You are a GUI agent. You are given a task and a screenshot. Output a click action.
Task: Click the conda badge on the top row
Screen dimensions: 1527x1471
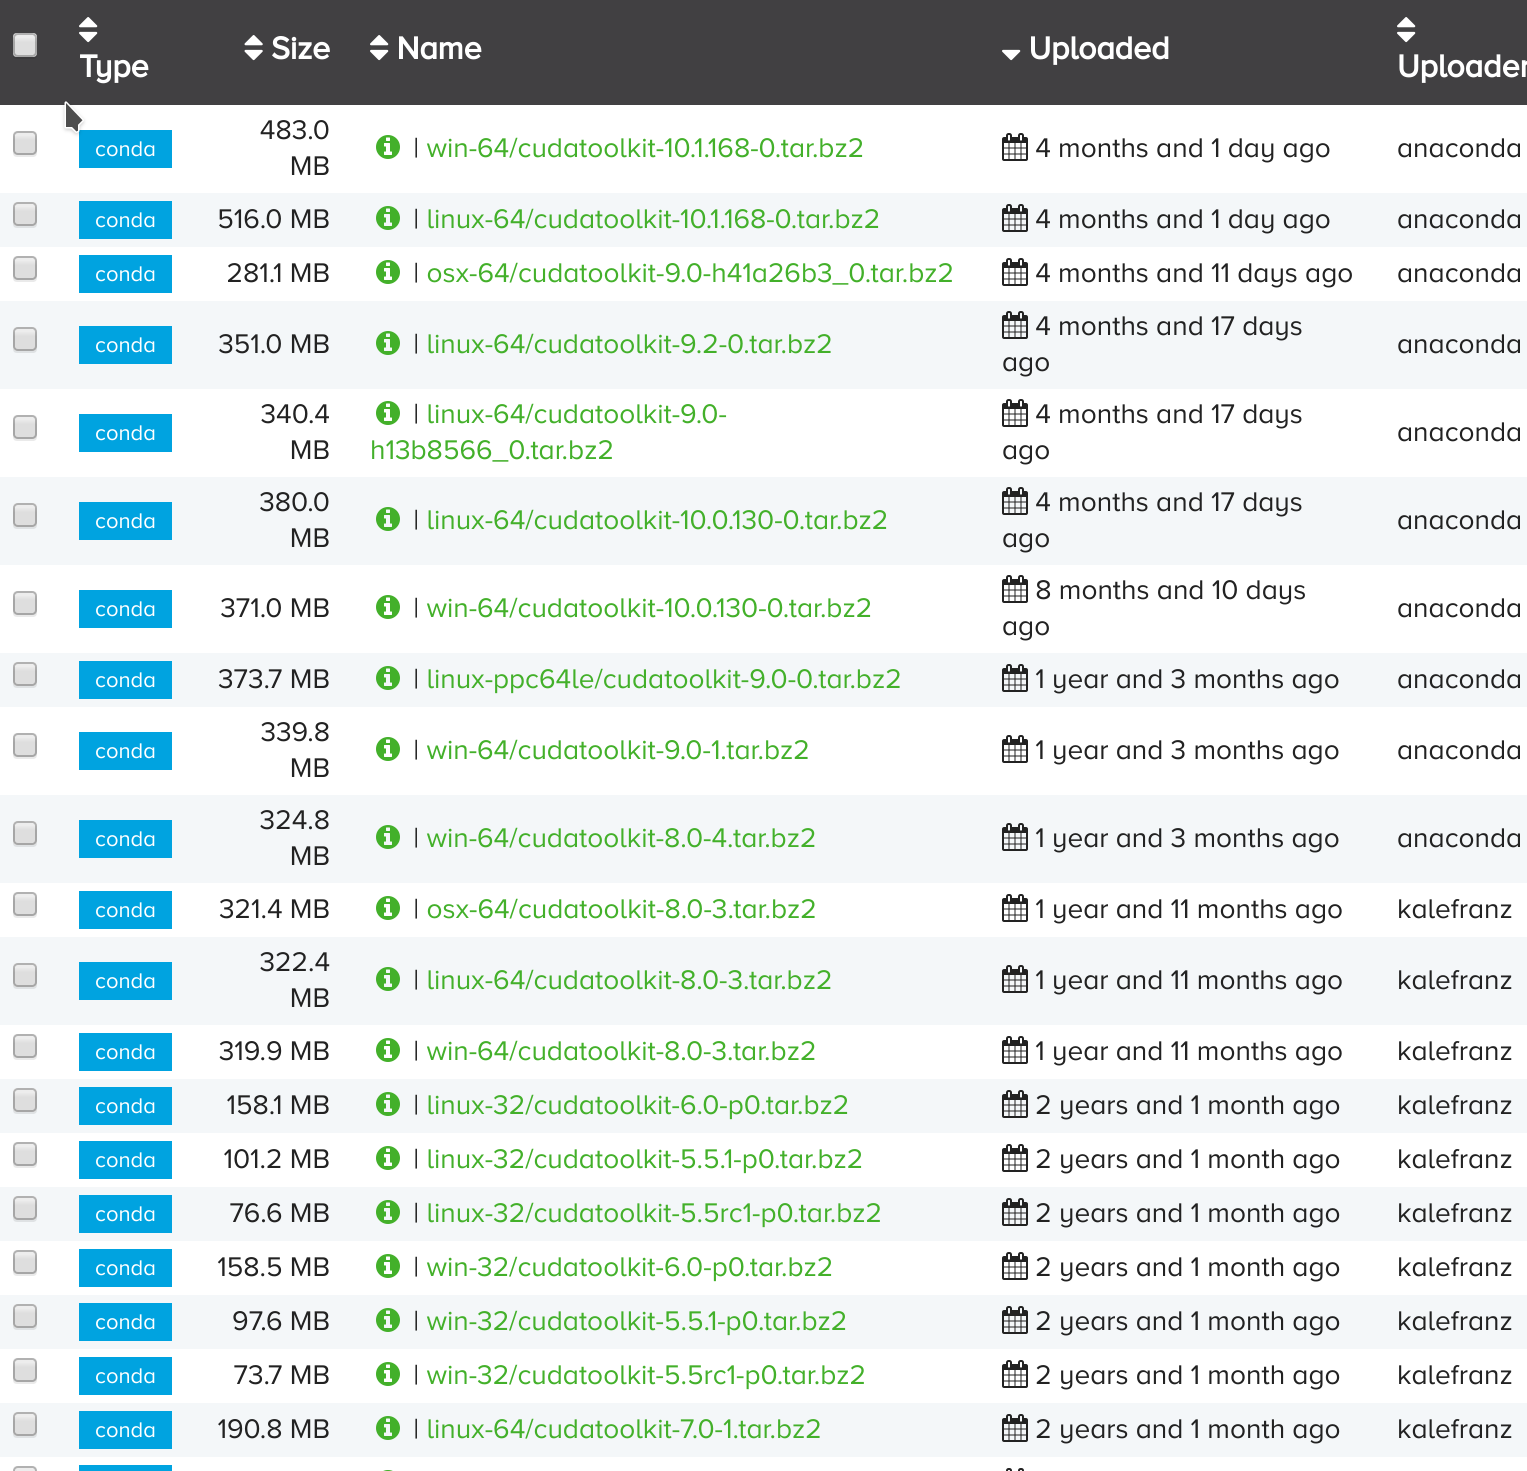[125, 148]
